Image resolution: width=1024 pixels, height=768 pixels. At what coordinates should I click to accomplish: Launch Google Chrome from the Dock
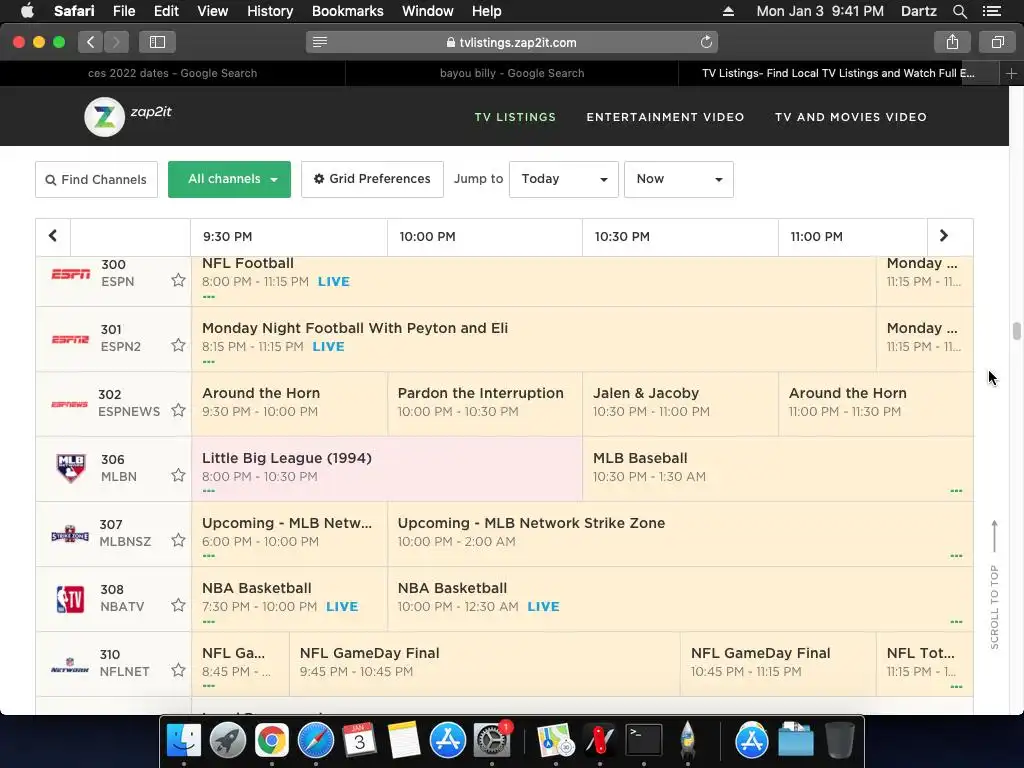[x=272, y=740]
